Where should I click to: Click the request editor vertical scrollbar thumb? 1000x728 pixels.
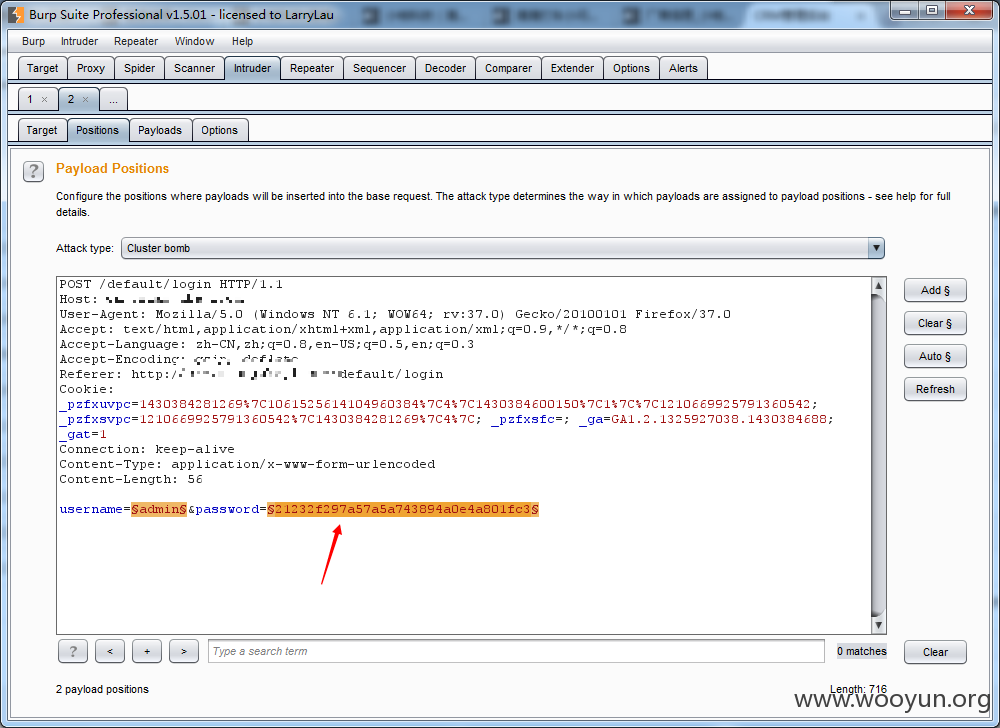878,456
